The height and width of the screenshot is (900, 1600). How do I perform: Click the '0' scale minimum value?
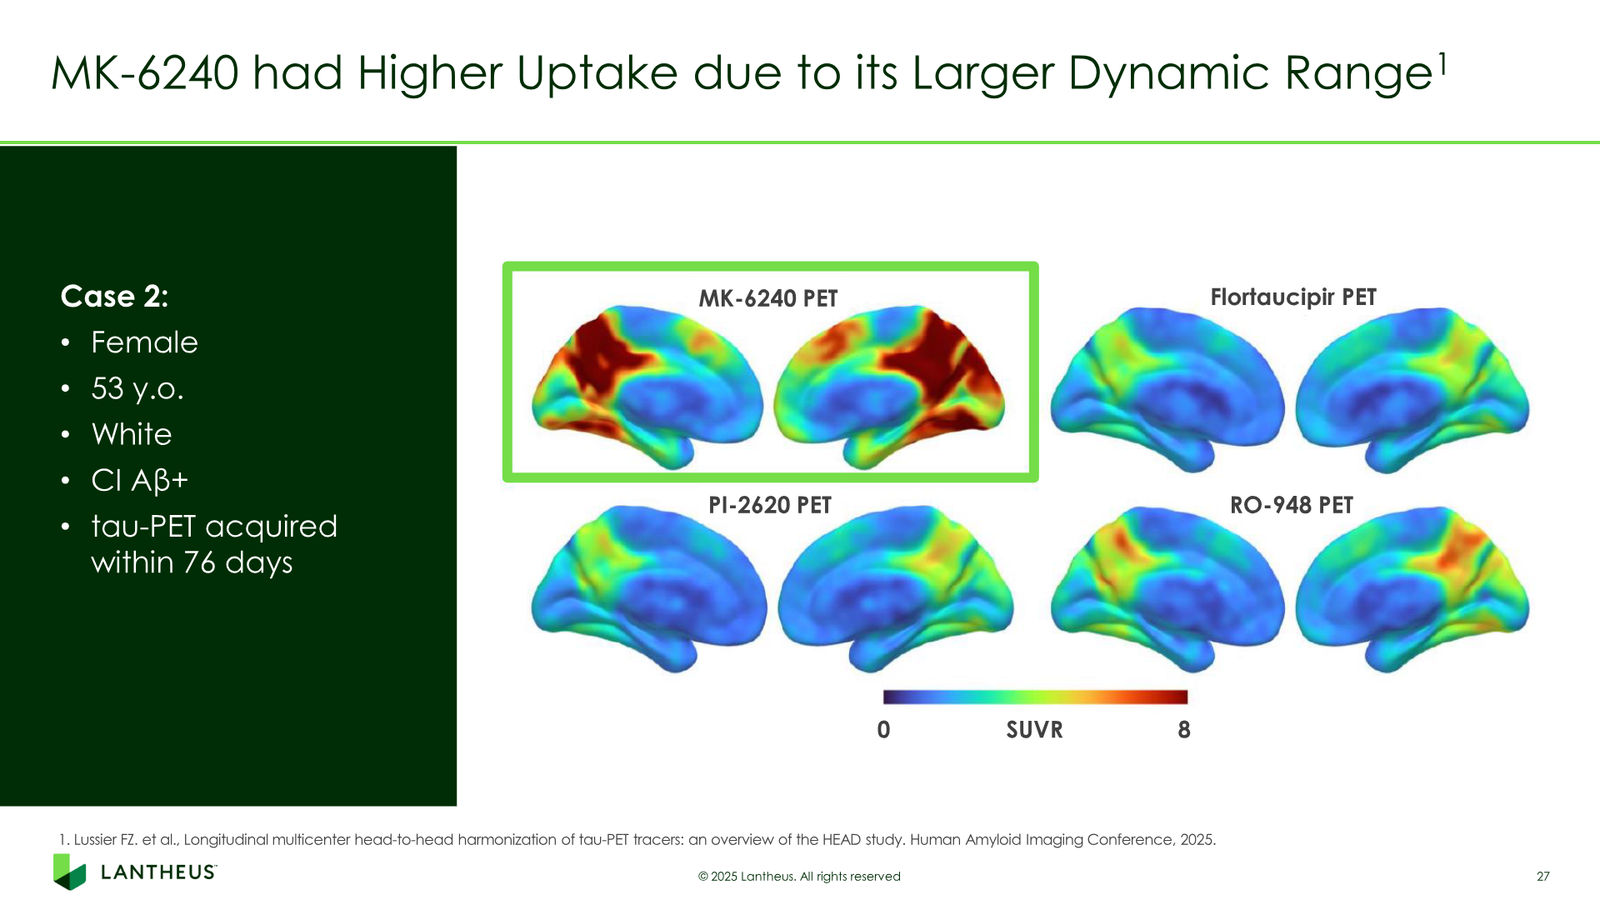[884, 730]
